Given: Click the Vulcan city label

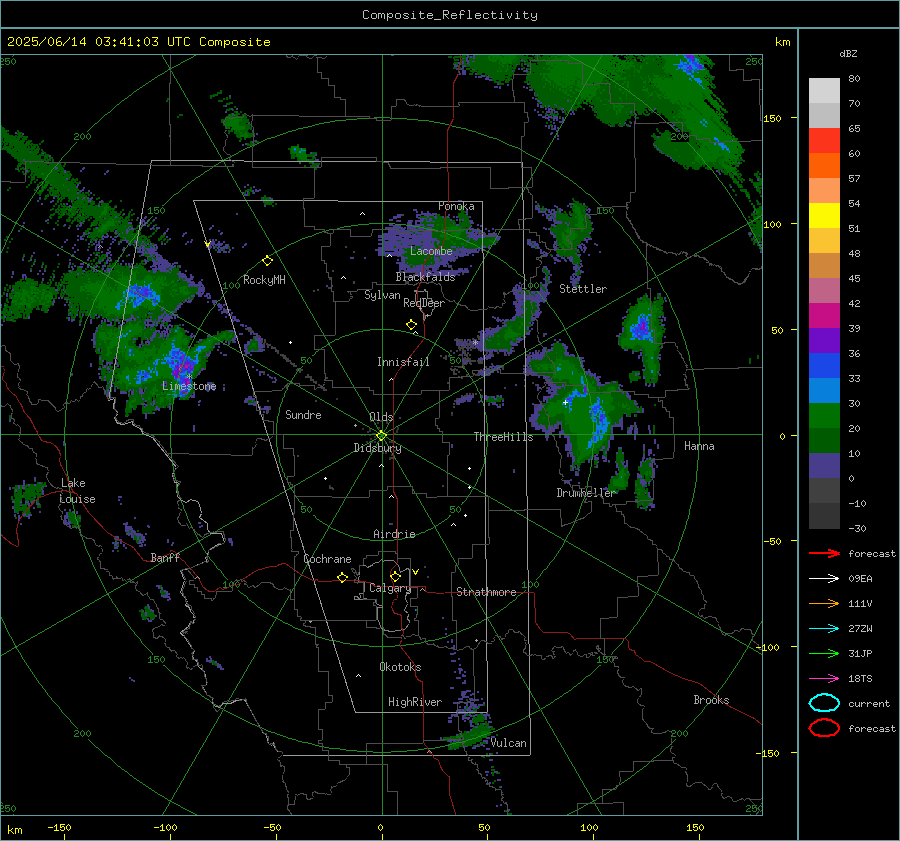Looking at the screenshot, I should 509,743.
